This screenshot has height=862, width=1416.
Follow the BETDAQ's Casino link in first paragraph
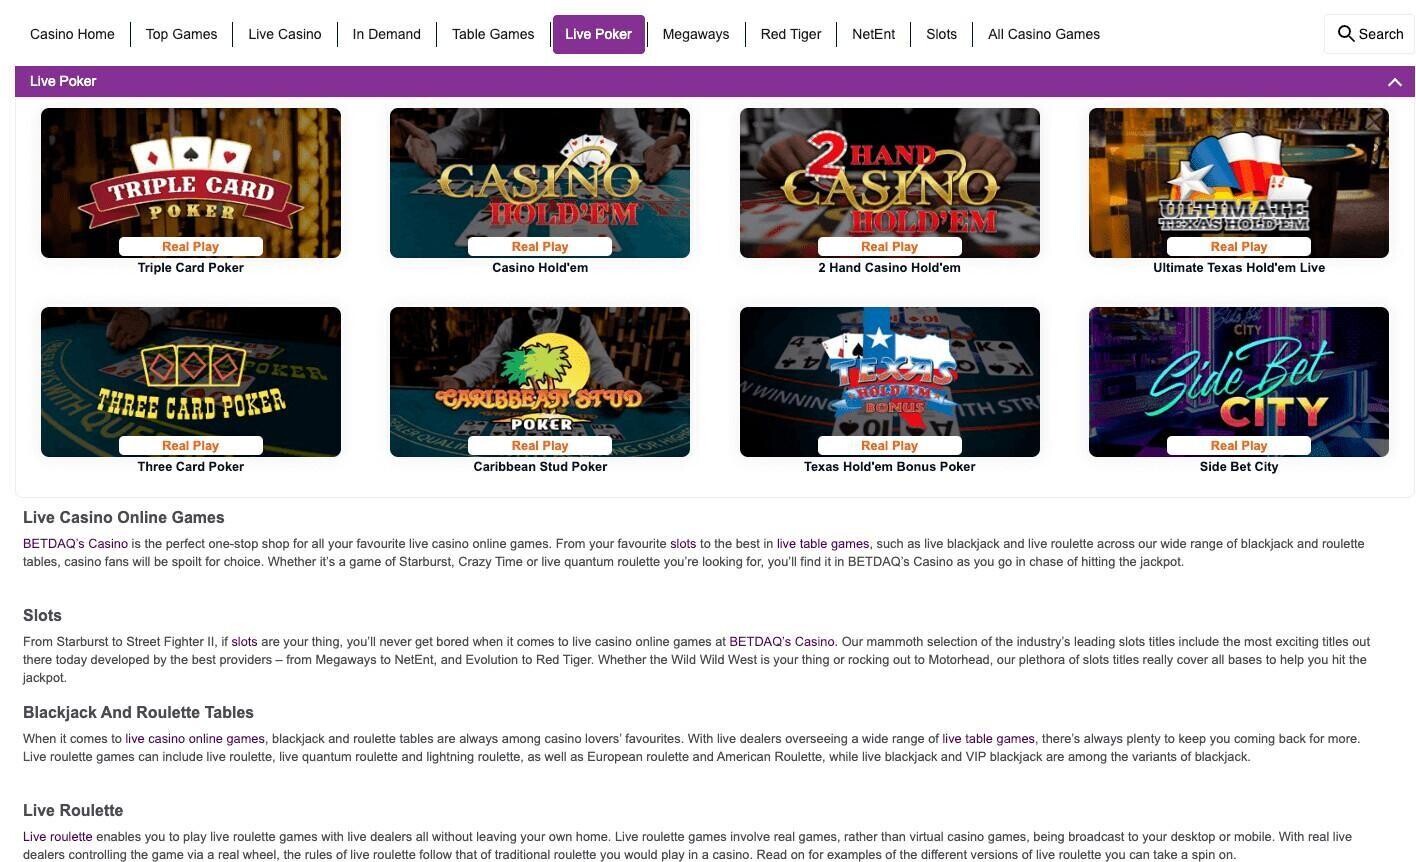tap(75, 544)
